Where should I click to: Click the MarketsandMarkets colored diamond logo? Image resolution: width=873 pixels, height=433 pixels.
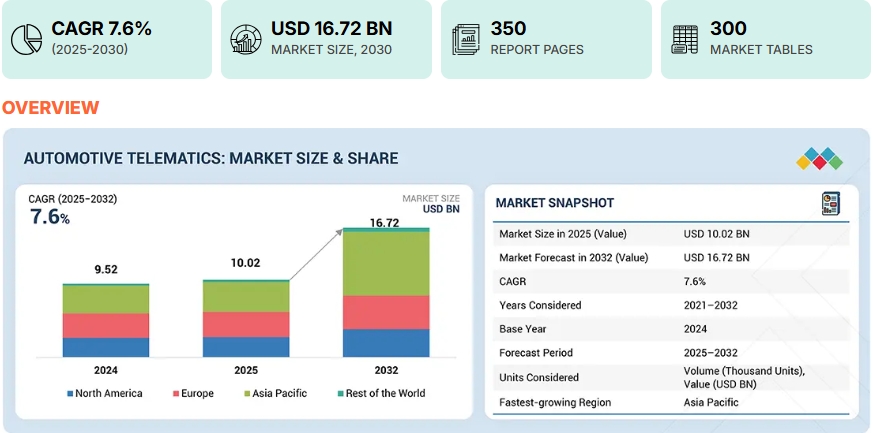pyautogui.click(x=819, y=159)
